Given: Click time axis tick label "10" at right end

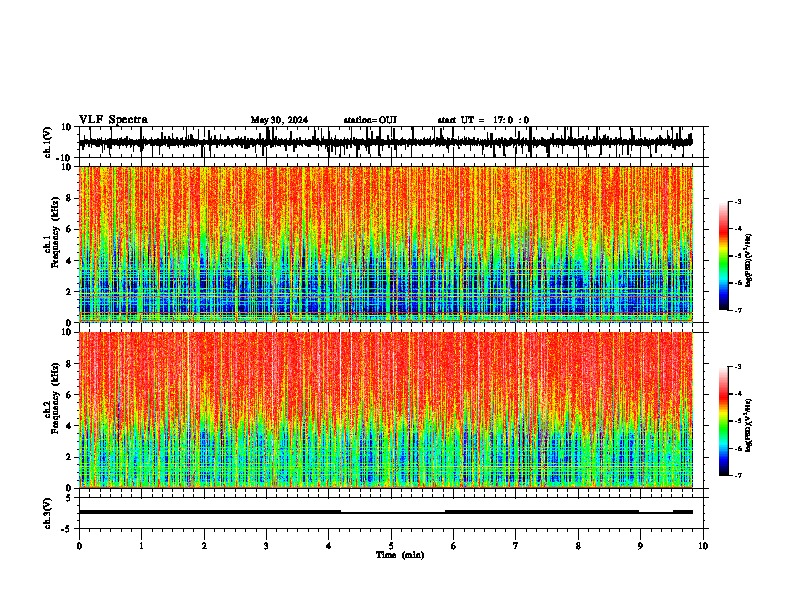Looking at the screenshot, I should click(x=703, y=546).
